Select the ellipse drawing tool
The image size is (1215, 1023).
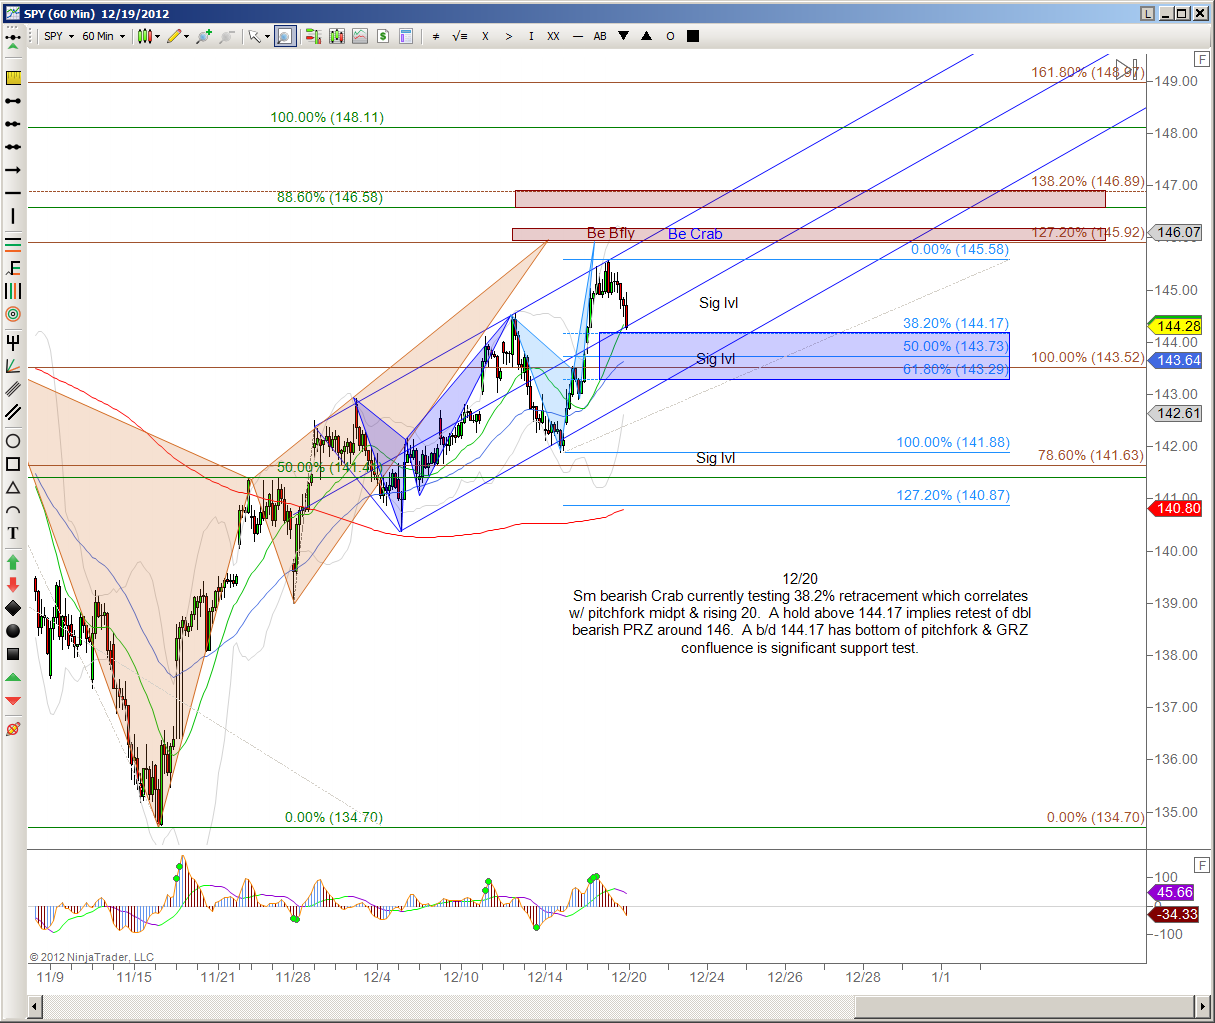(13, 441)
